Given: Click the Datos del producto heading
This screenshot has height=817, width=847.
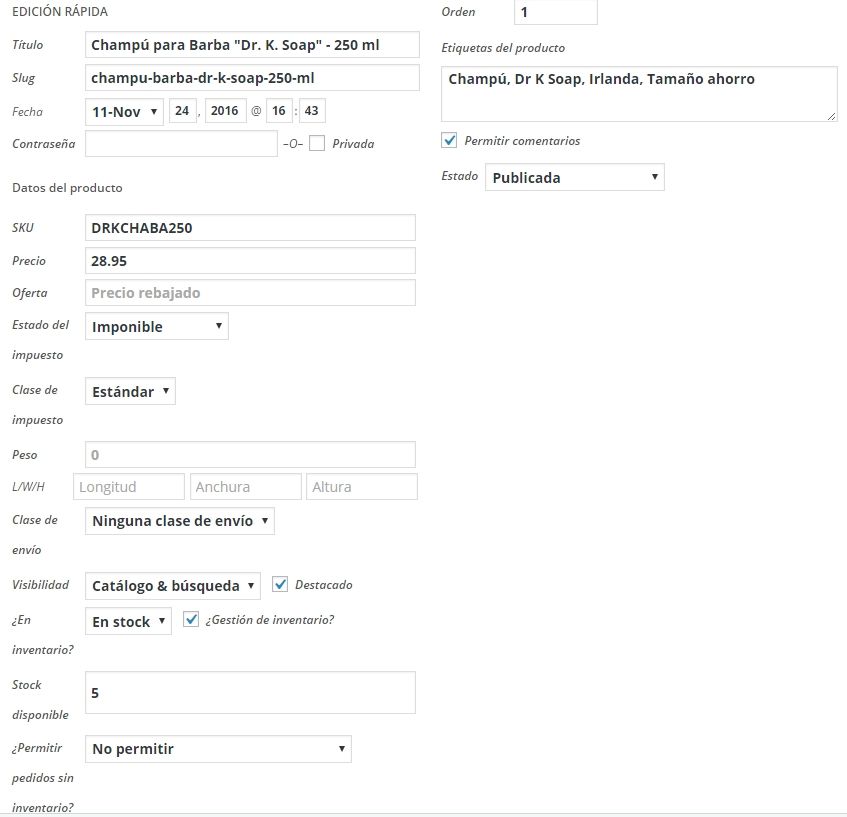Looking at the screenshot, I should tap(67, 188).
